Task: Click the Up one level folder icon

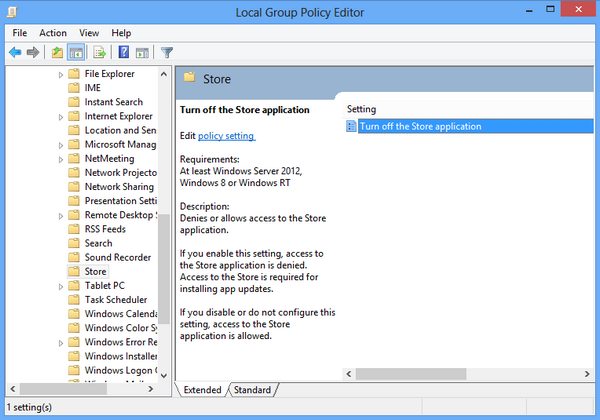Action: click(57, 52)
